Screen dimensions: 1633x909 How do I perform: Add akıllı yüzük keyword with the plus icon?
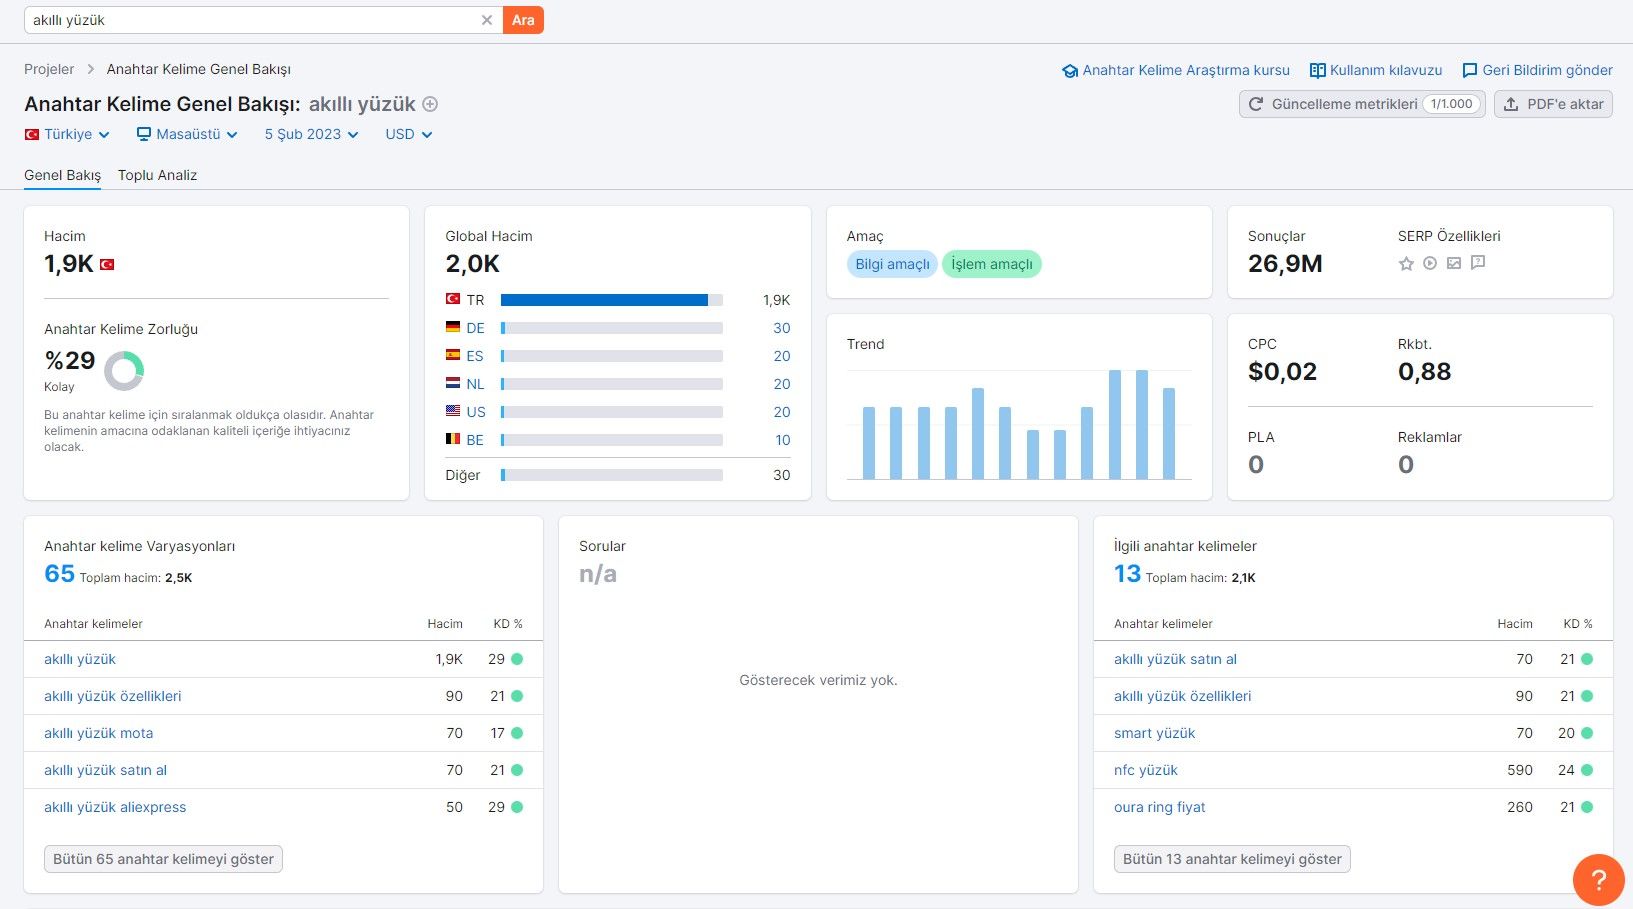click(430, 104)
